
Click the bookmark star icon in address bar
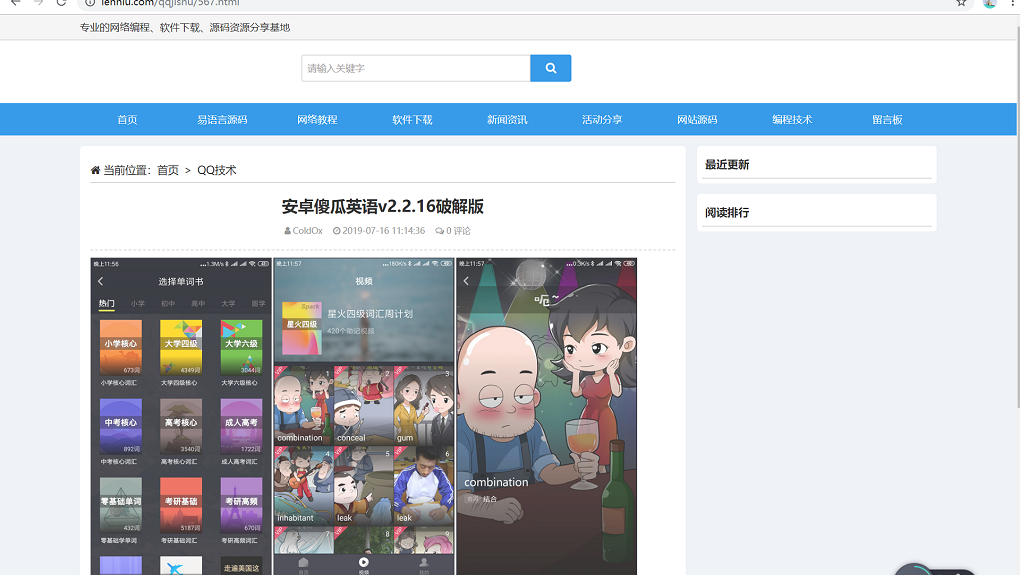[961, 3]
